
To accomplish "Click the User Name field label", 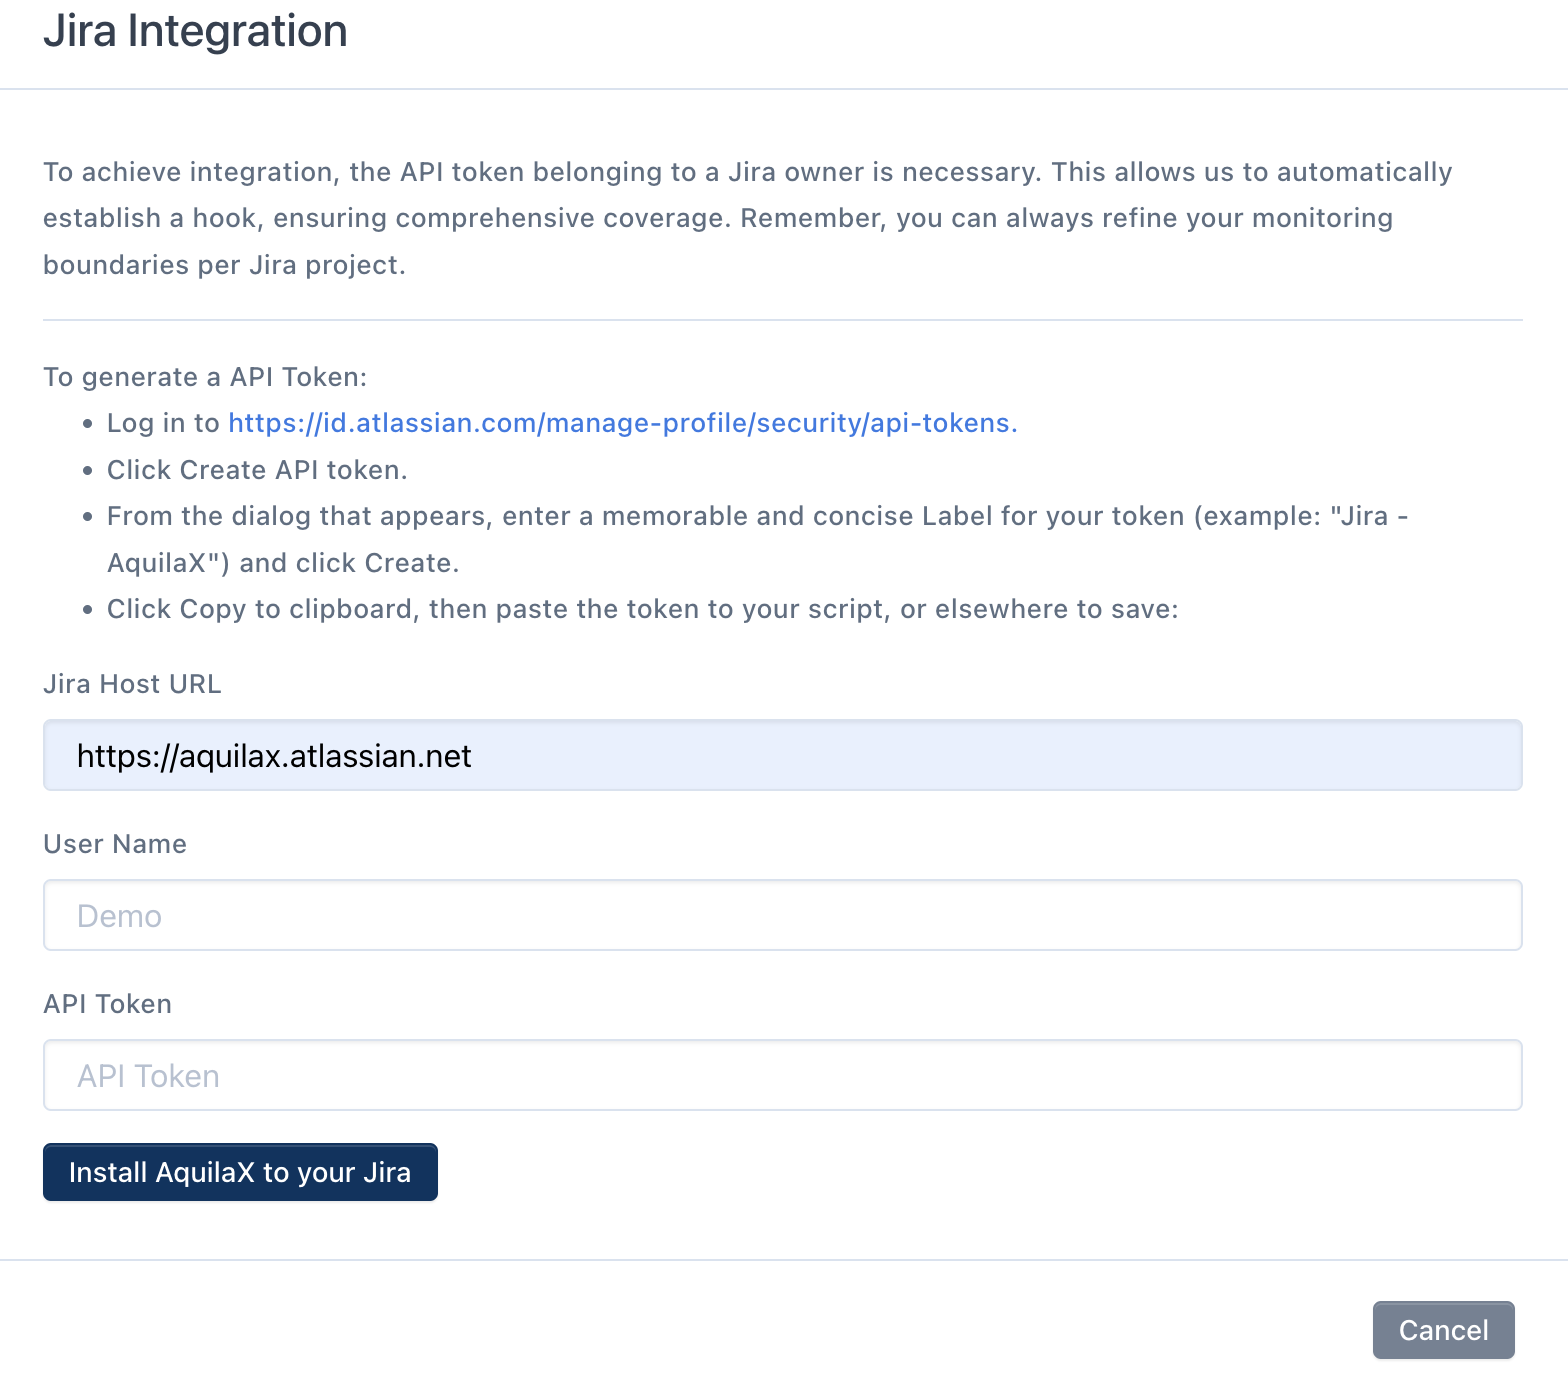I will point(115,844).
